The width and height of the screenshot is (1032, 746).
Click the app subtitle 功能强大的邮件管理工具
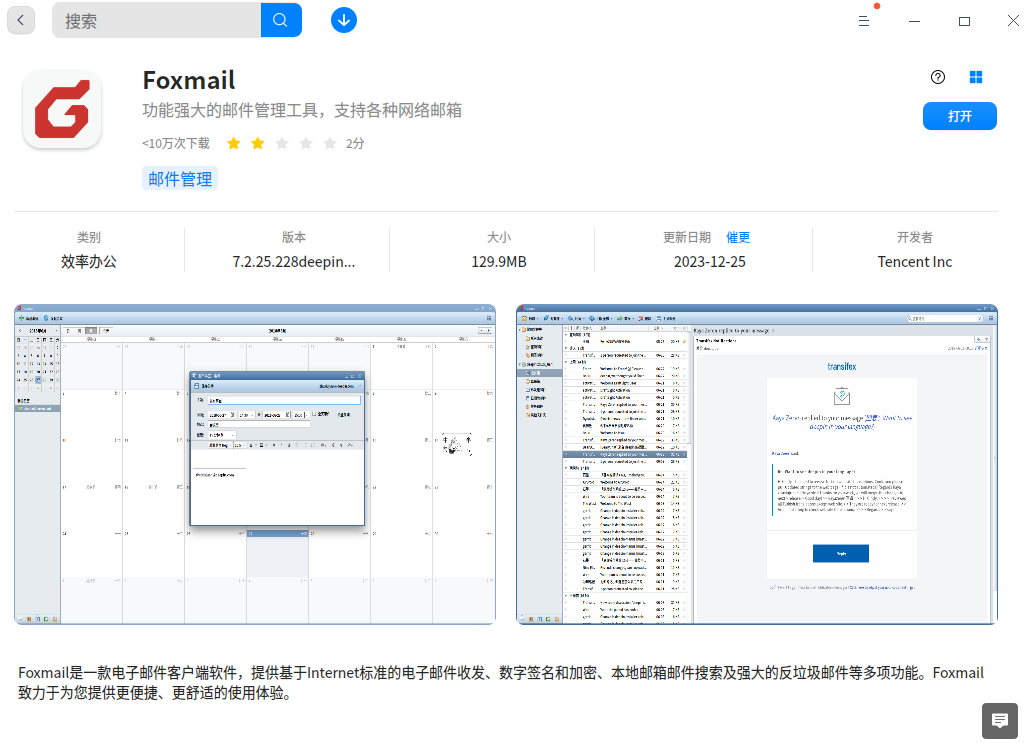302,111
